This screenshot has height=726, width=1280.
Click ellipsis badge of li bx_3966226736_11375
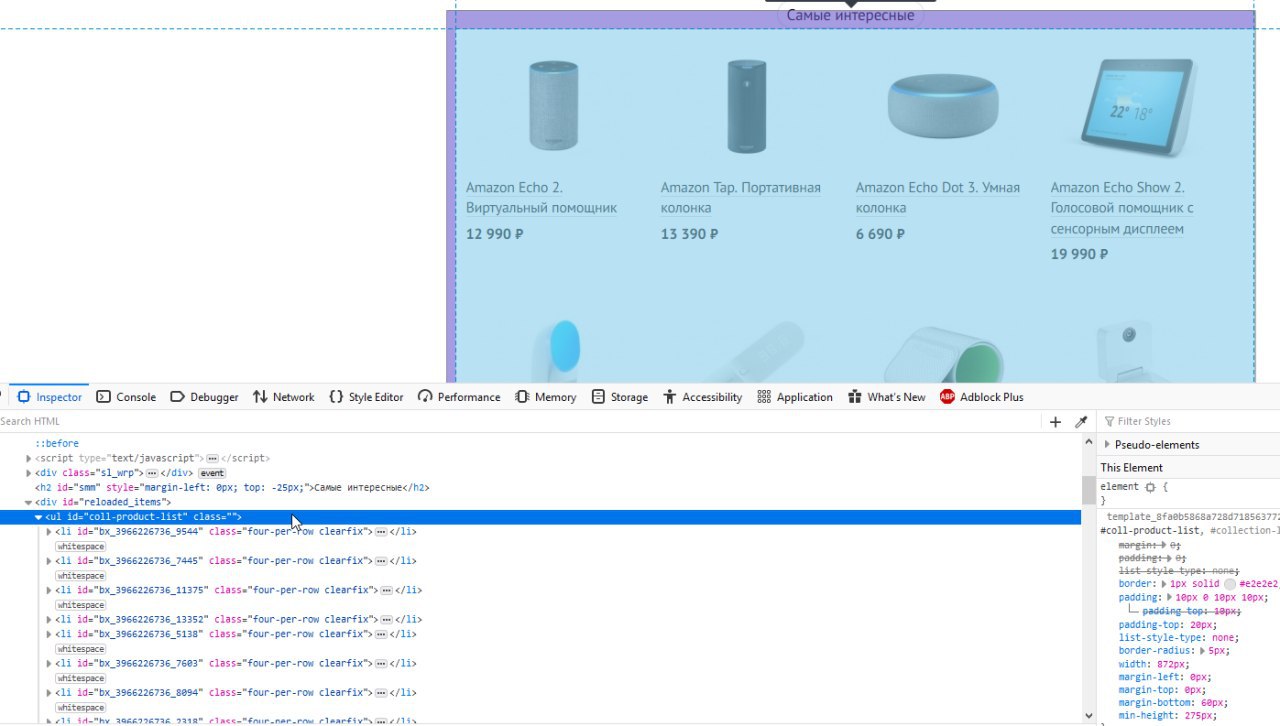[x=386, y=591]
